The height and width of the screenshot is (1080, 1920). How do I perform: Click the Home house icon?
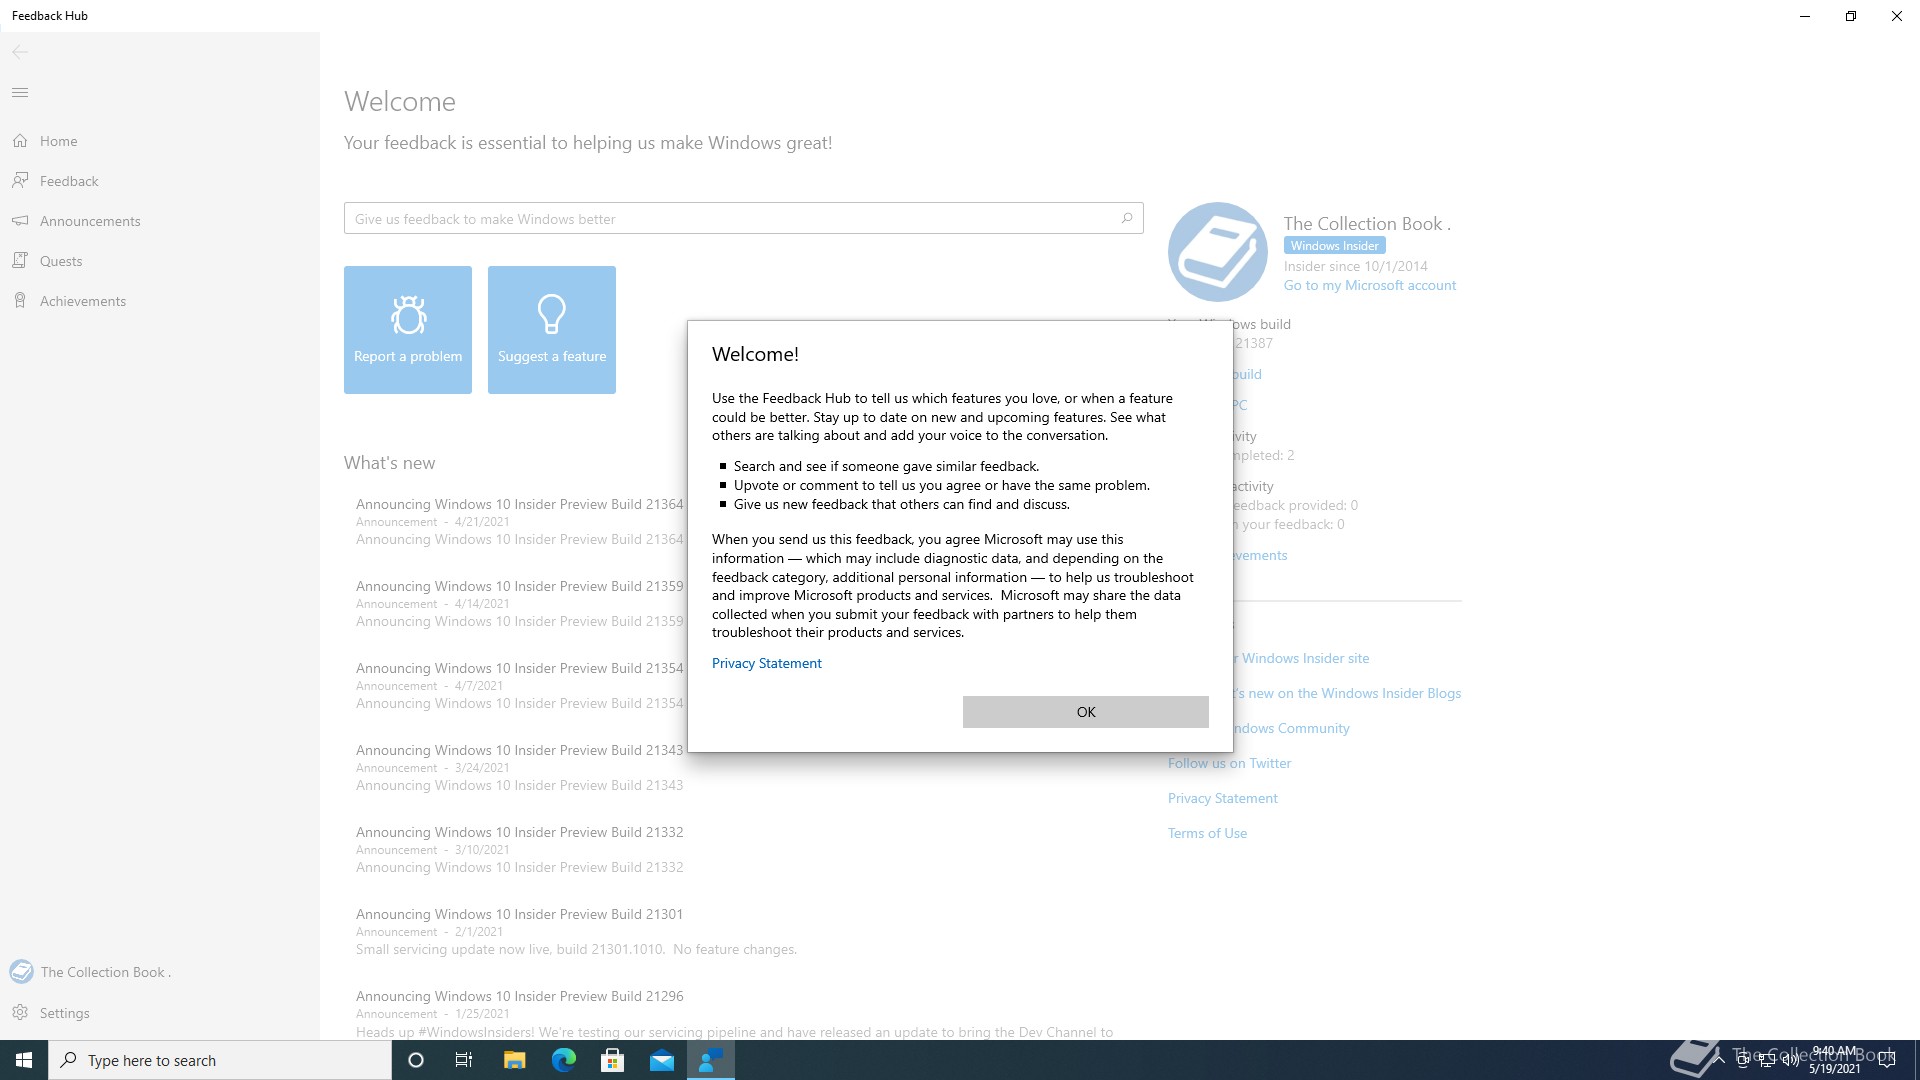(x=20, y=141)
